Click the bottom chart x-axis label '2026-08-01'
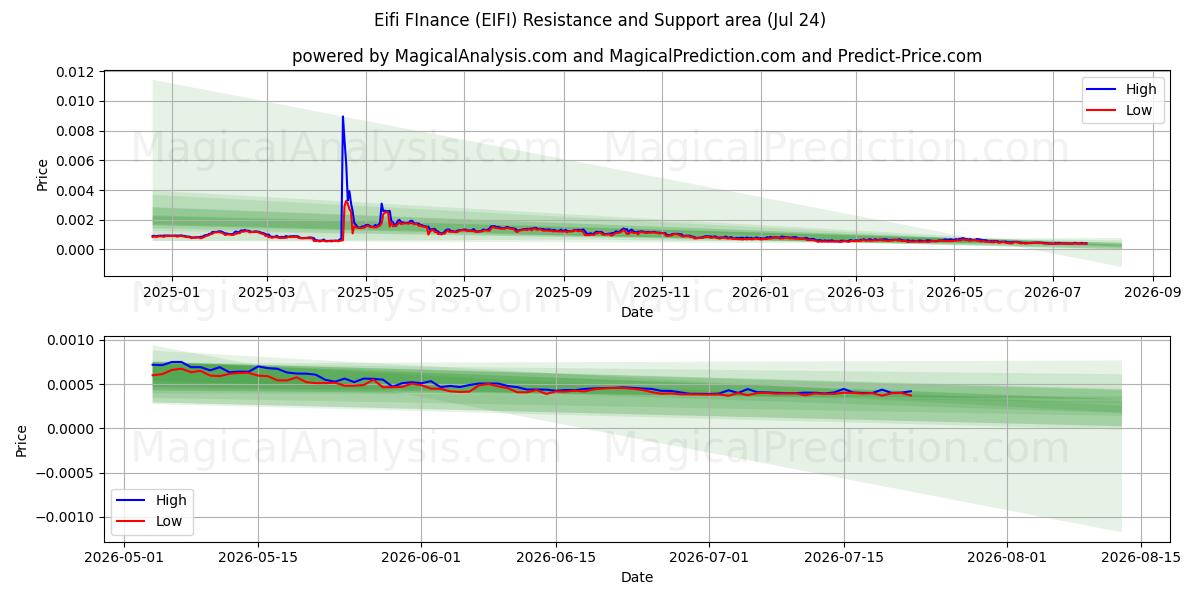Screen dimensions: 1200x600 (x=1007, y=557)
